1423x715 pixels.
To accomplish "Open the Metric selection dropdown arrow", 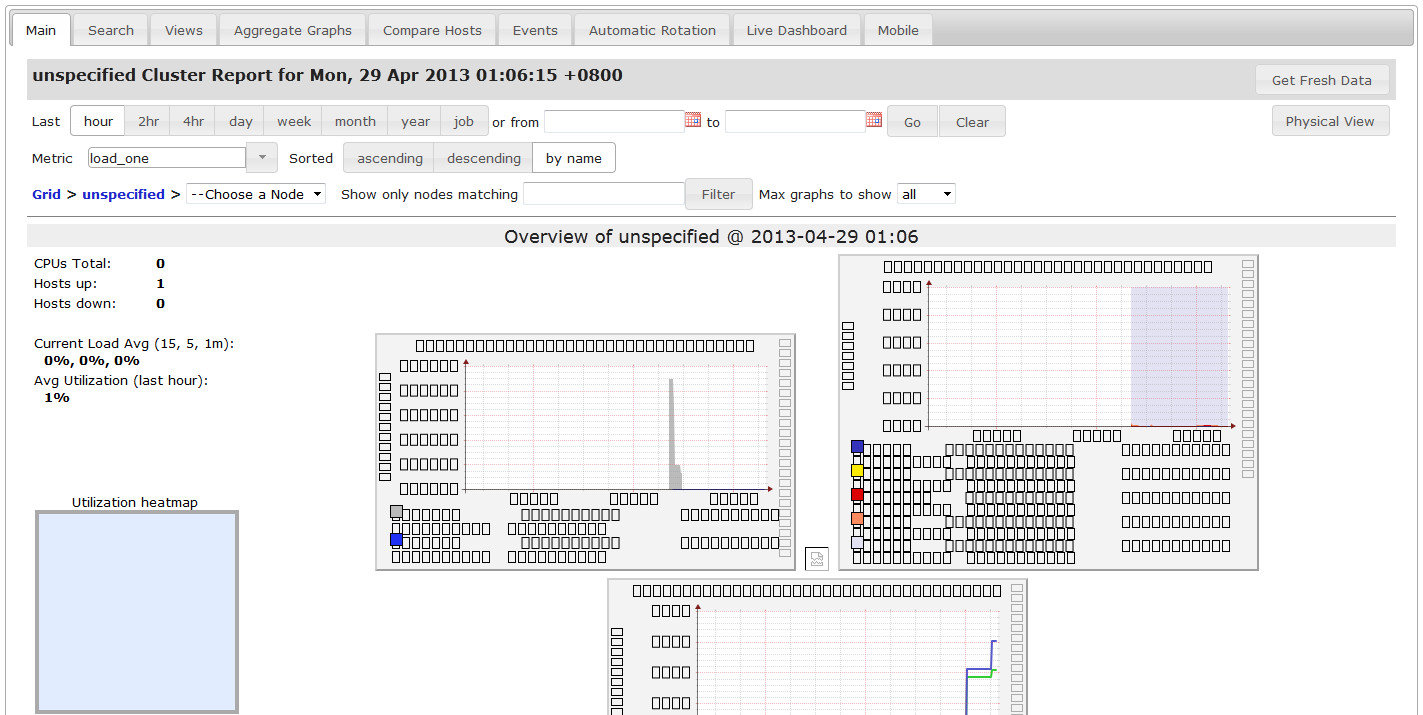I will 261,157.
